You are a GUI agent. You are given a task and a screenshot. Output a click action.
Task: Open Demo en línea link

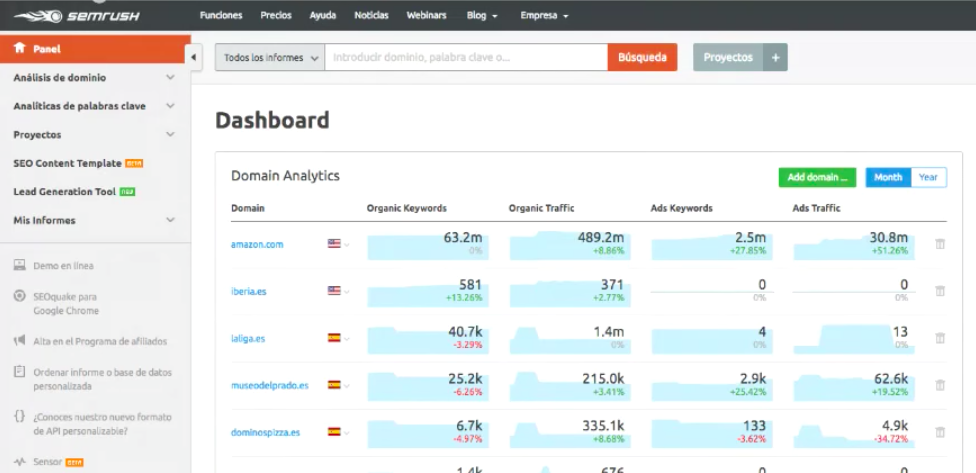[63, 266]
